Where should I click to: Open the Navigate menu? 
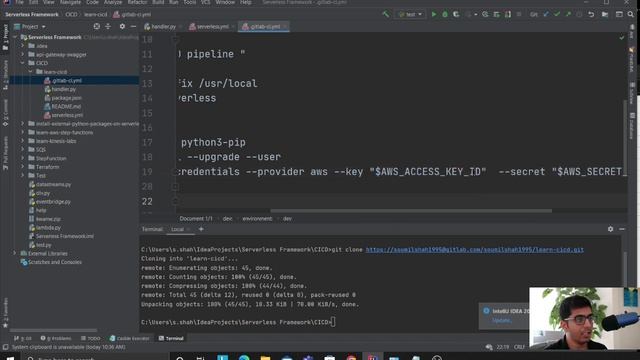pyautogui.click(x=70, y=2)
